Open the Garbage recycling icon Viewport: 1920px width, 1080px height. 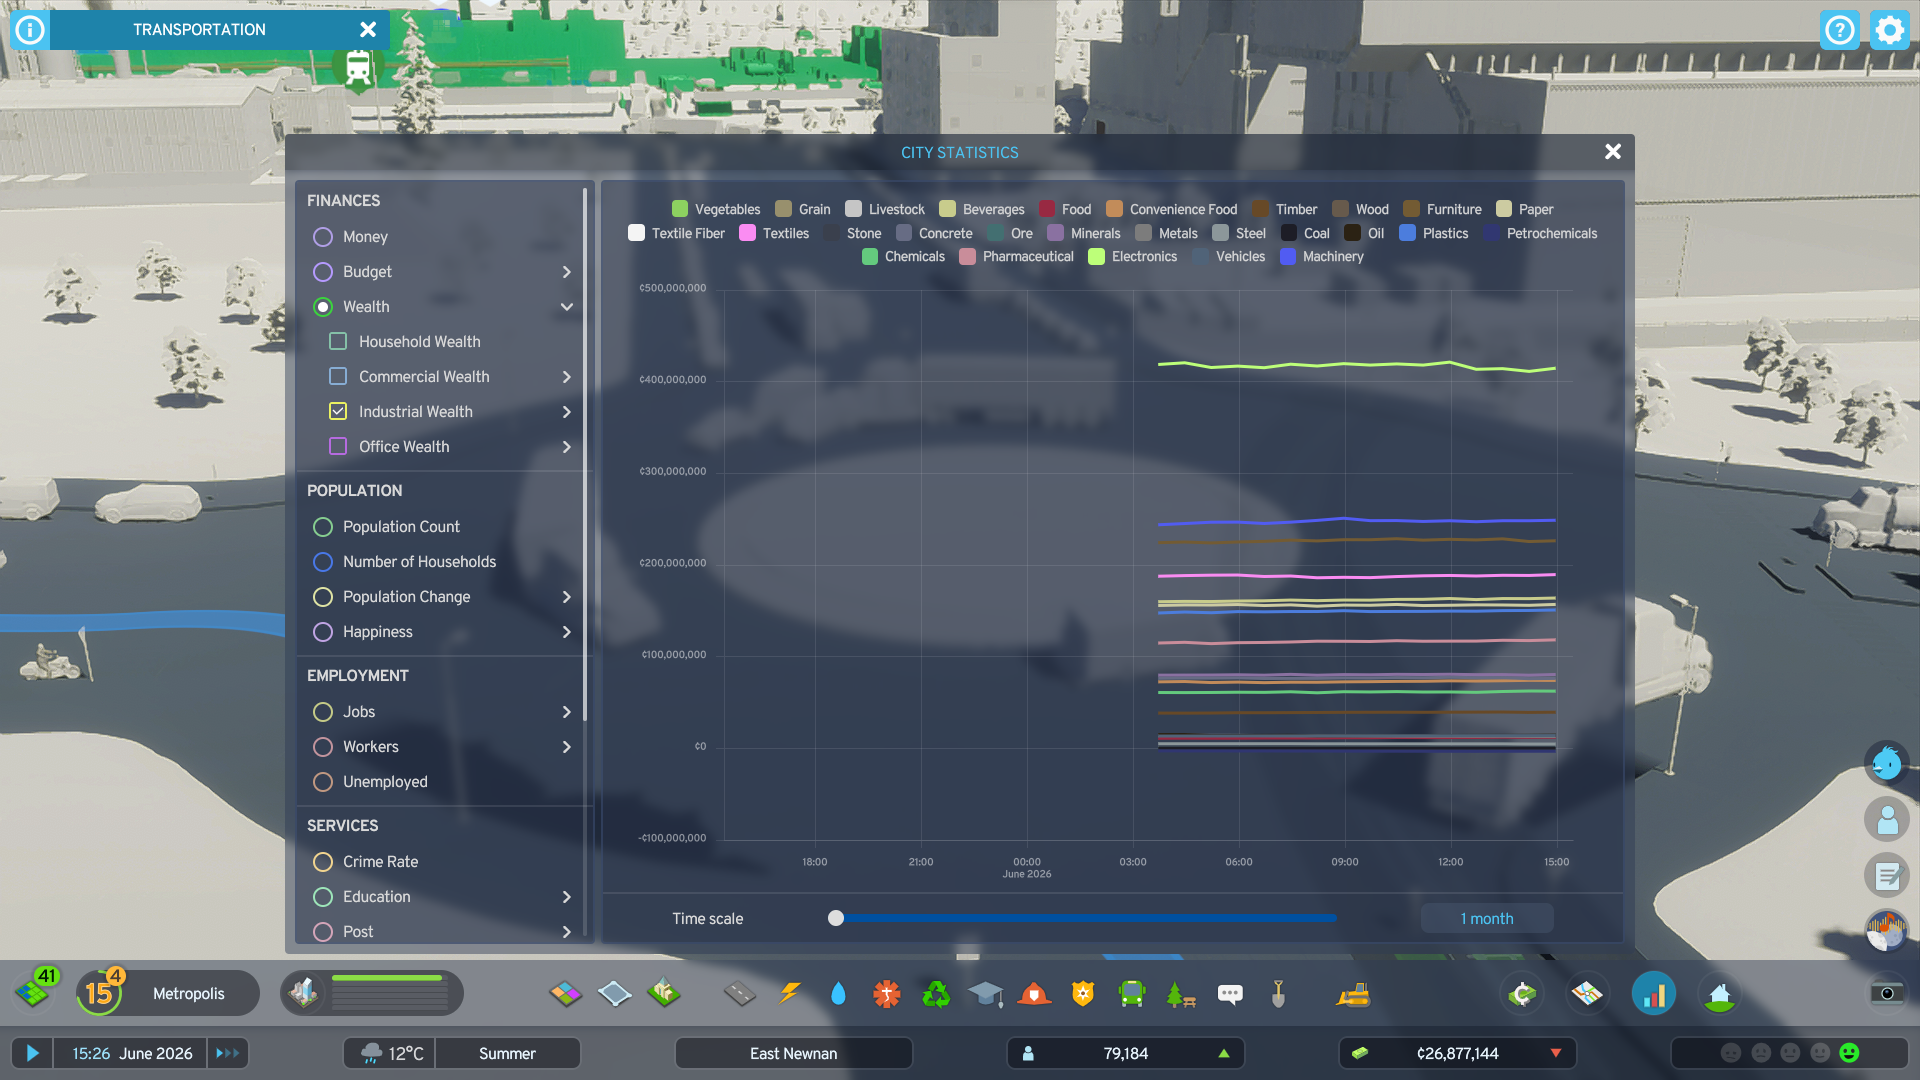pyautogui.click(x=936, y=994)
